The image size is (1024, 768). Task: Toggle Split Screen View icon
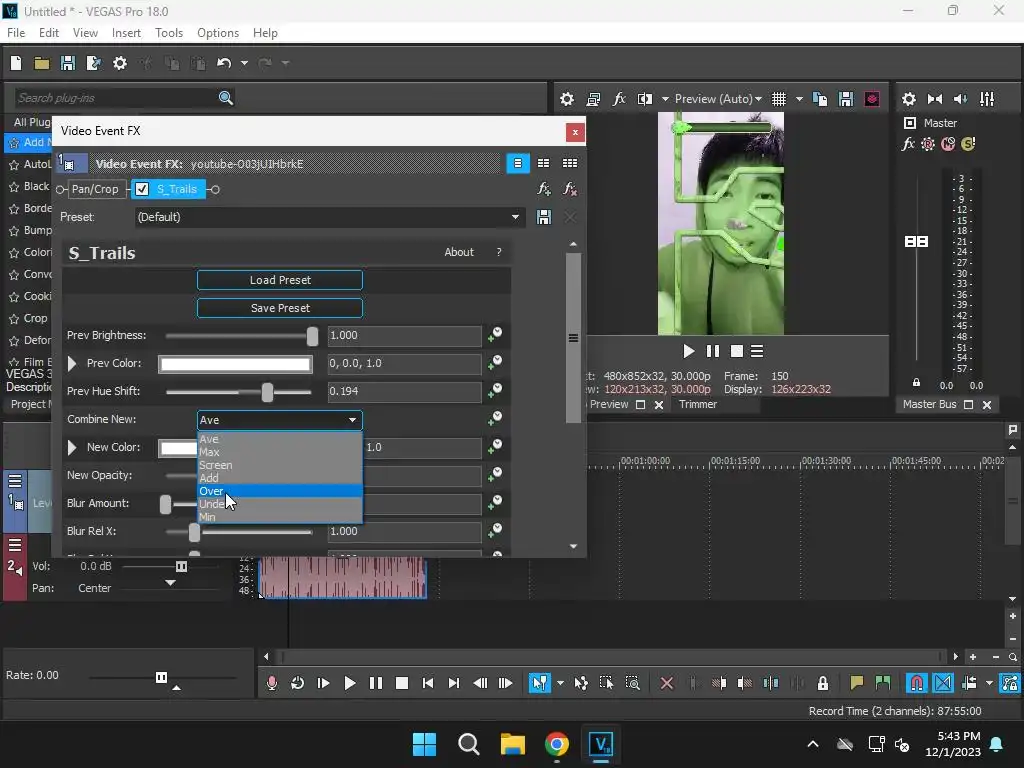click(x=645, y=99)
